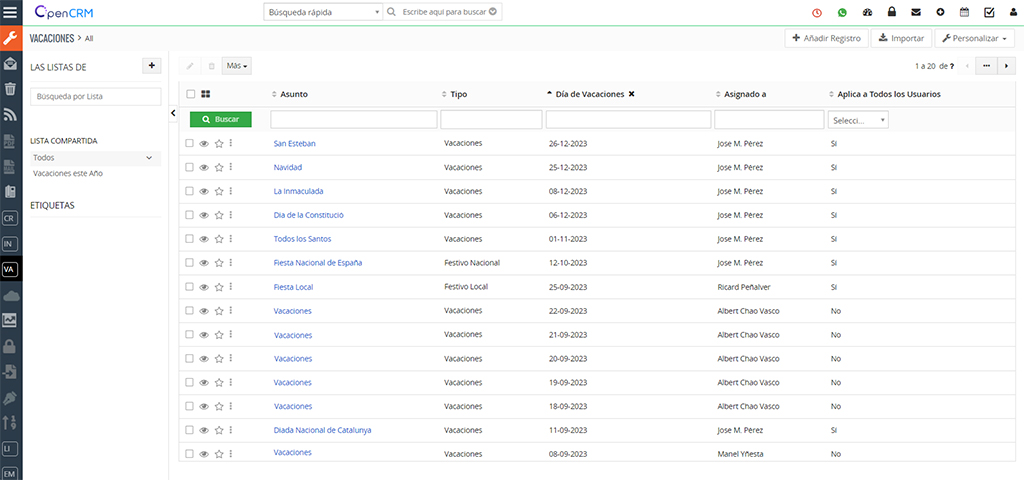Open the chart image icon in sidebar
The image size is (1024, 480).
tap(10, 320)
